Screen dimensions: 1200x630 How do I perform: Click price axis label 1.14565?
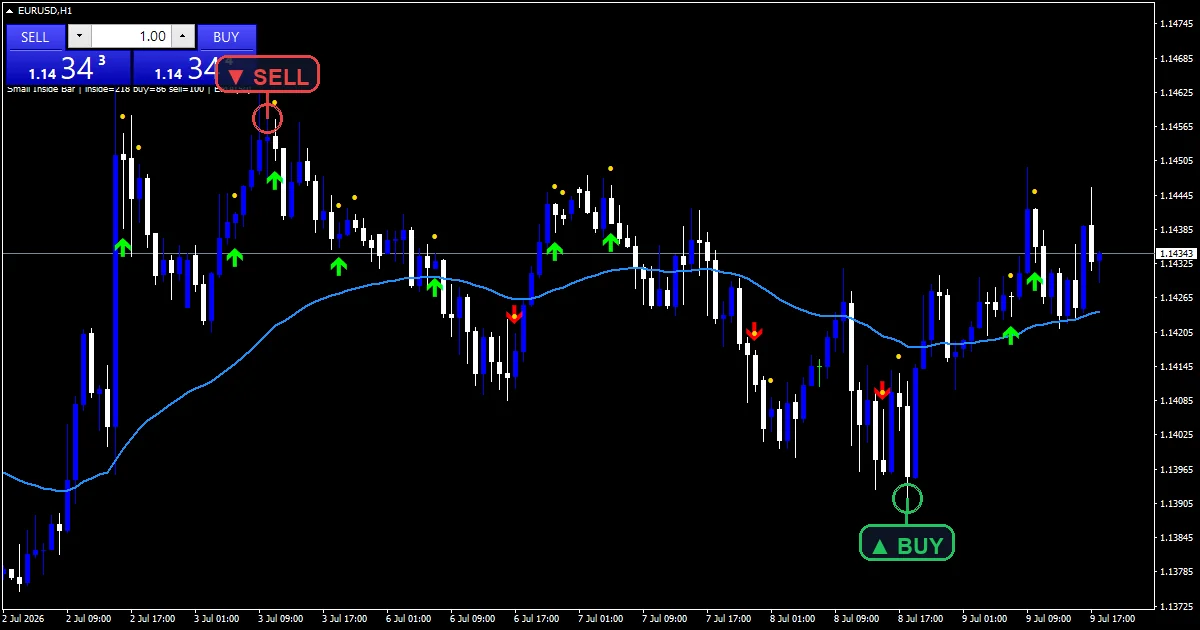[1179, 127]
